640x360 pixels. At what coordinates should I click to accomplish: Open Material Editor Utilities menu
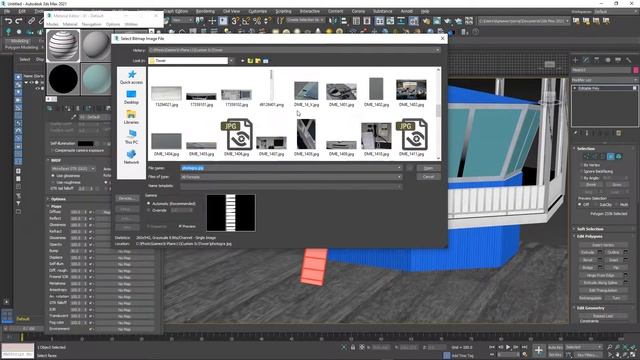tap(131, 24)
